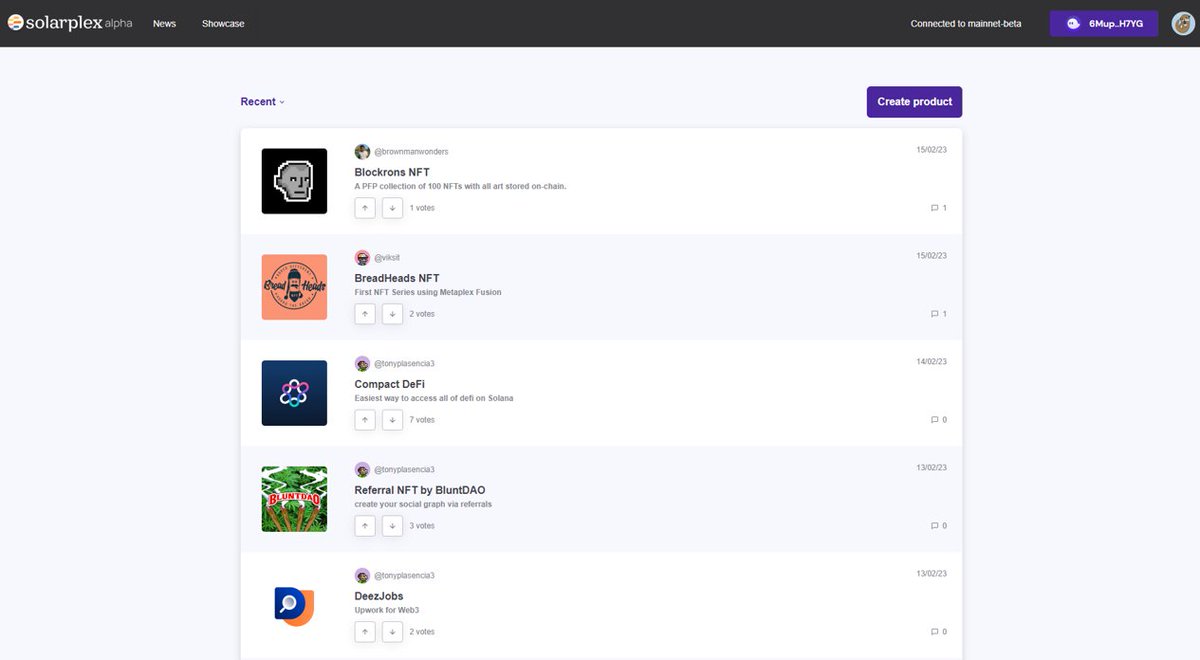The height and width of the screenshot is (660, 1200).
Task: Open Compact DeFi product title
Action: [390, 384]
